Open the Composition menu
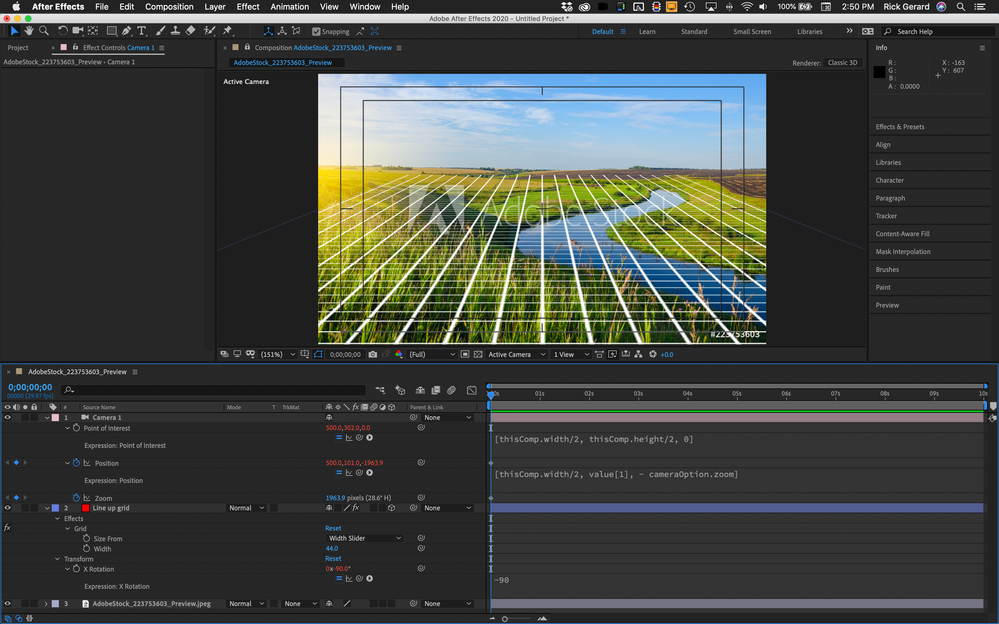 (169, 7)
